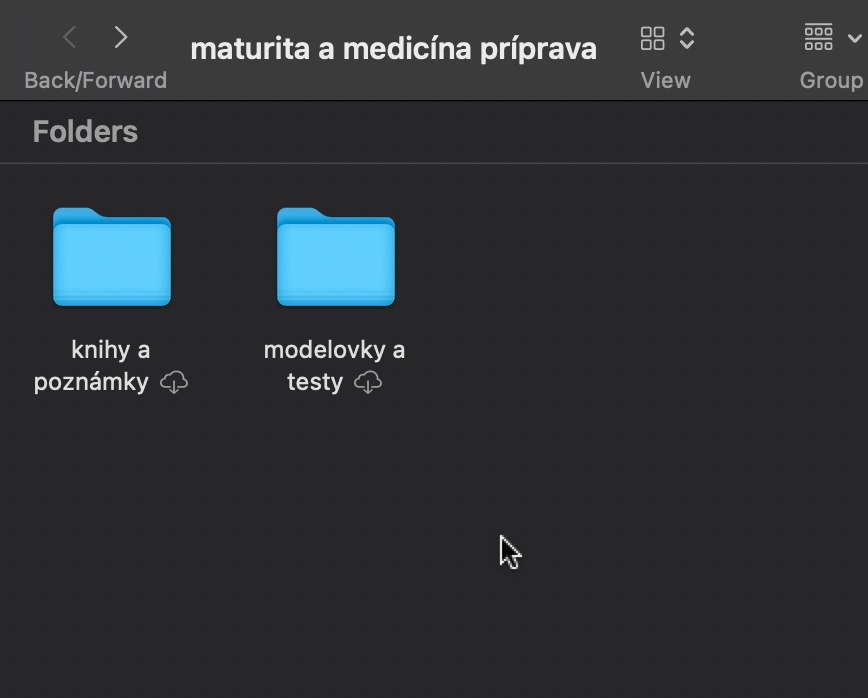Download 'modelovky a testy' via its cloud icon
Screen dimensions: 868x698
pos(368,382)
